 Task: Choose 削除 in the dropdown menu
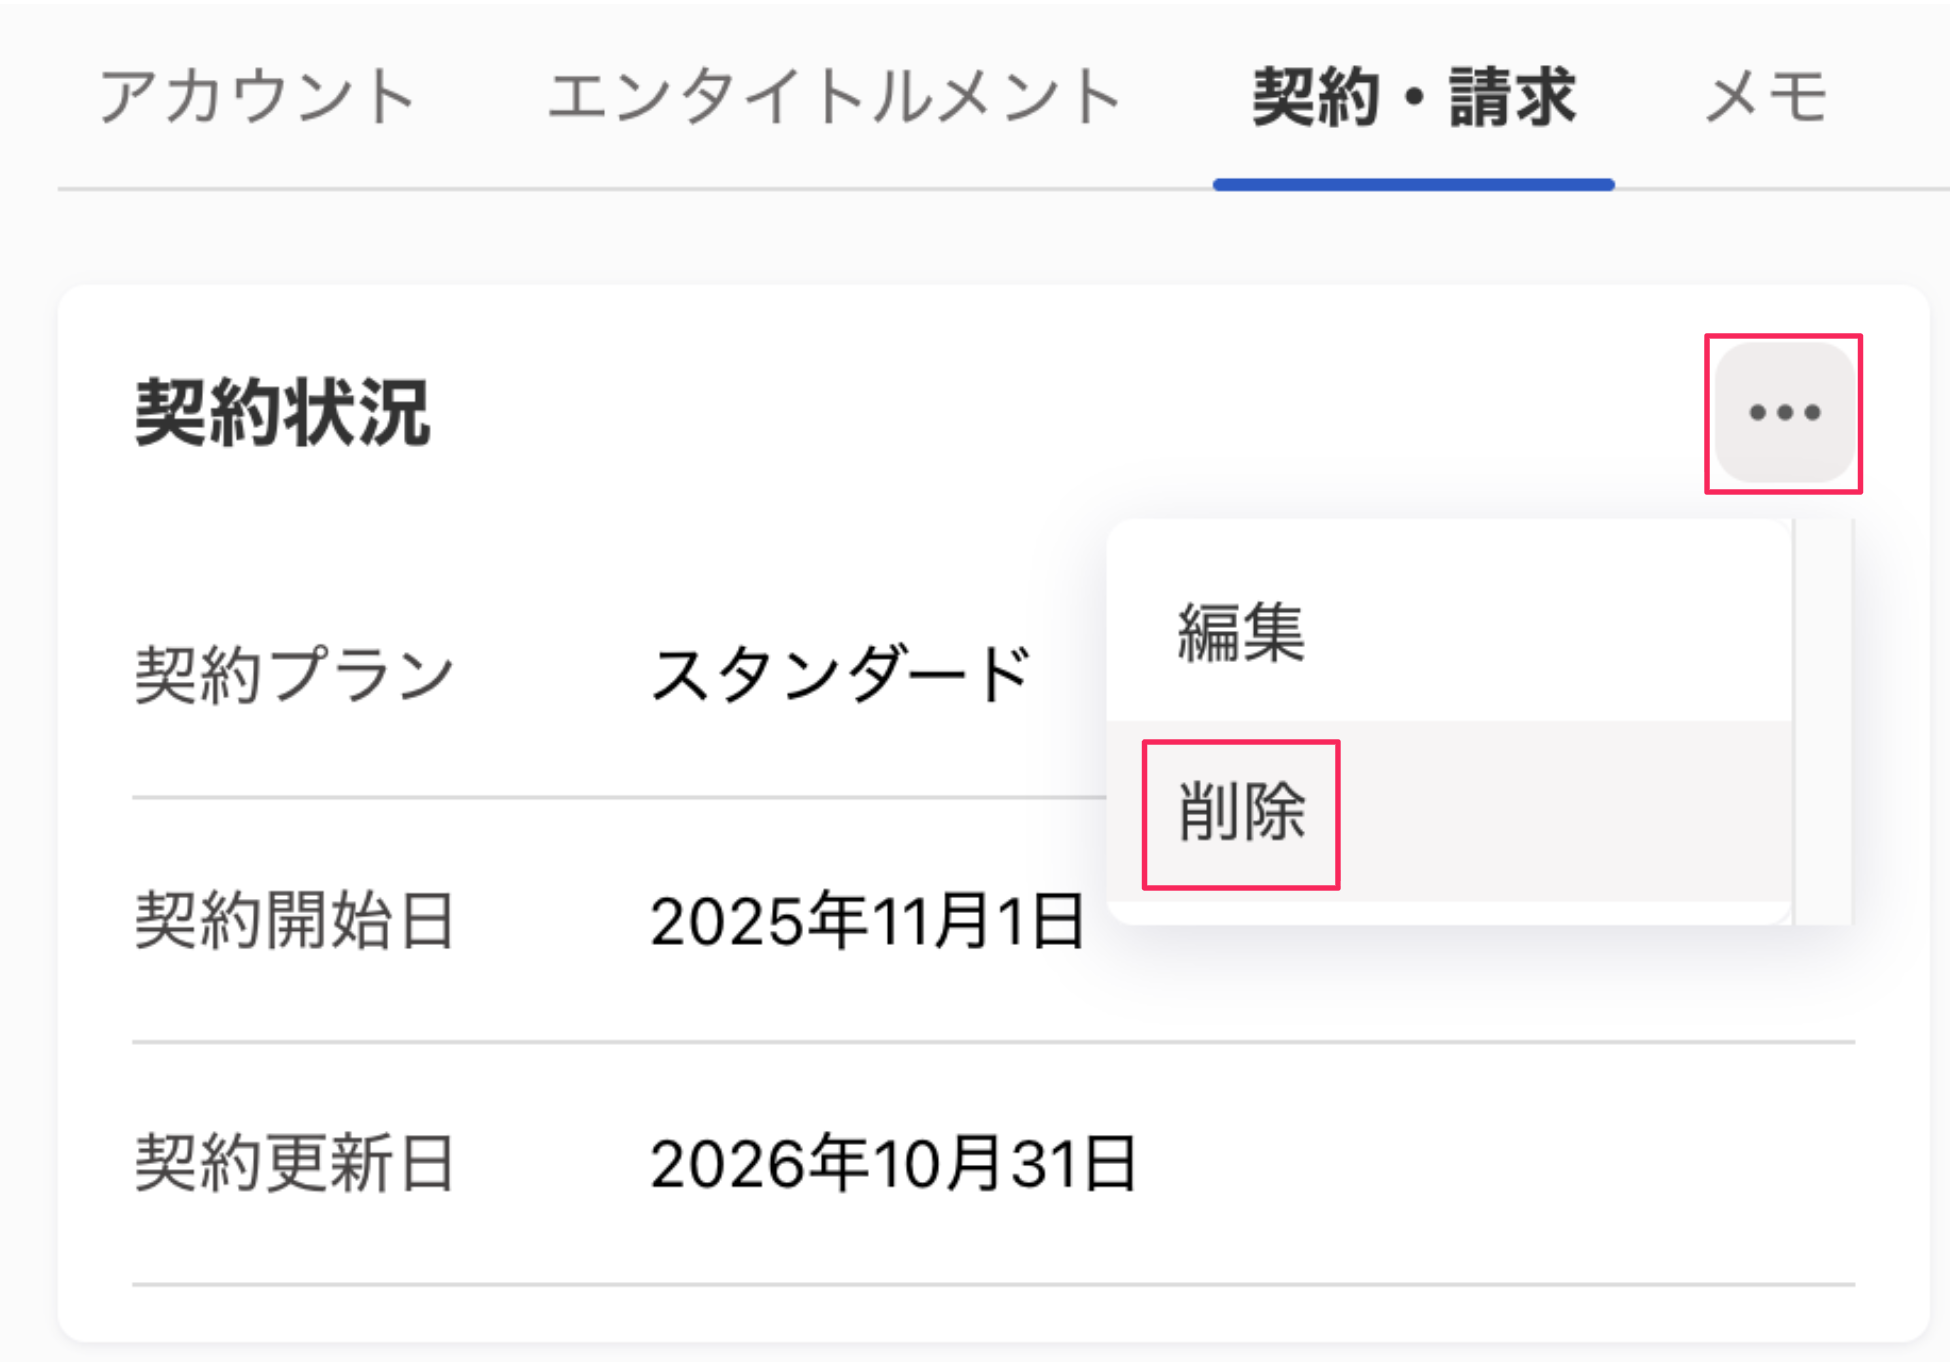coord(1241,812)
